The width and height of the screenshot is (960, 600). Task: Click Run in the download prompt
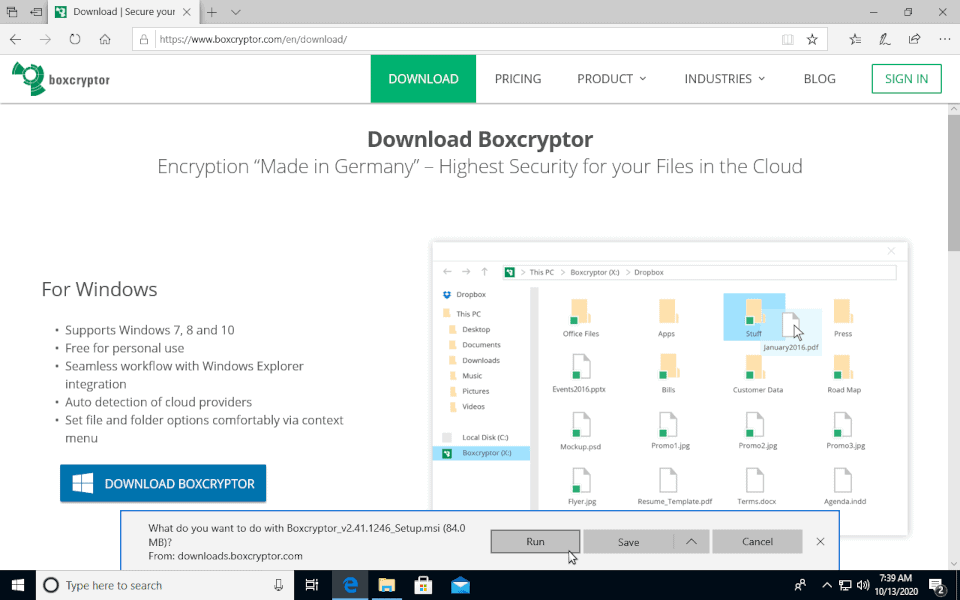535,541
